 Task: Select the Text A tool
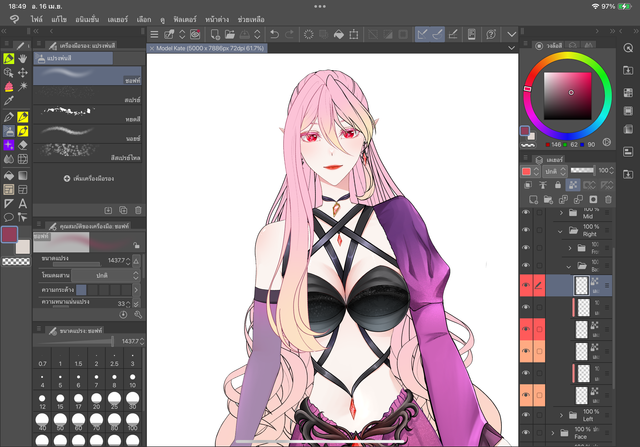tap(23, 203)
